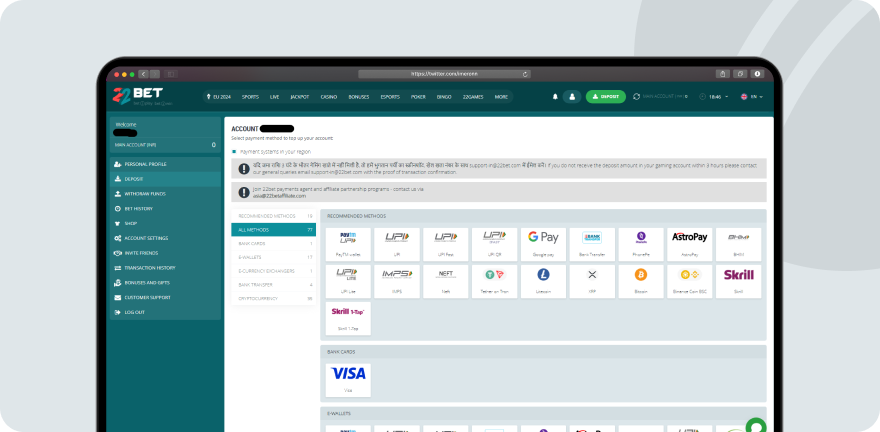The height and width of the screenshot is (432, 880).
Task: Open Customer Support in the sidebar
Action: 166,297
